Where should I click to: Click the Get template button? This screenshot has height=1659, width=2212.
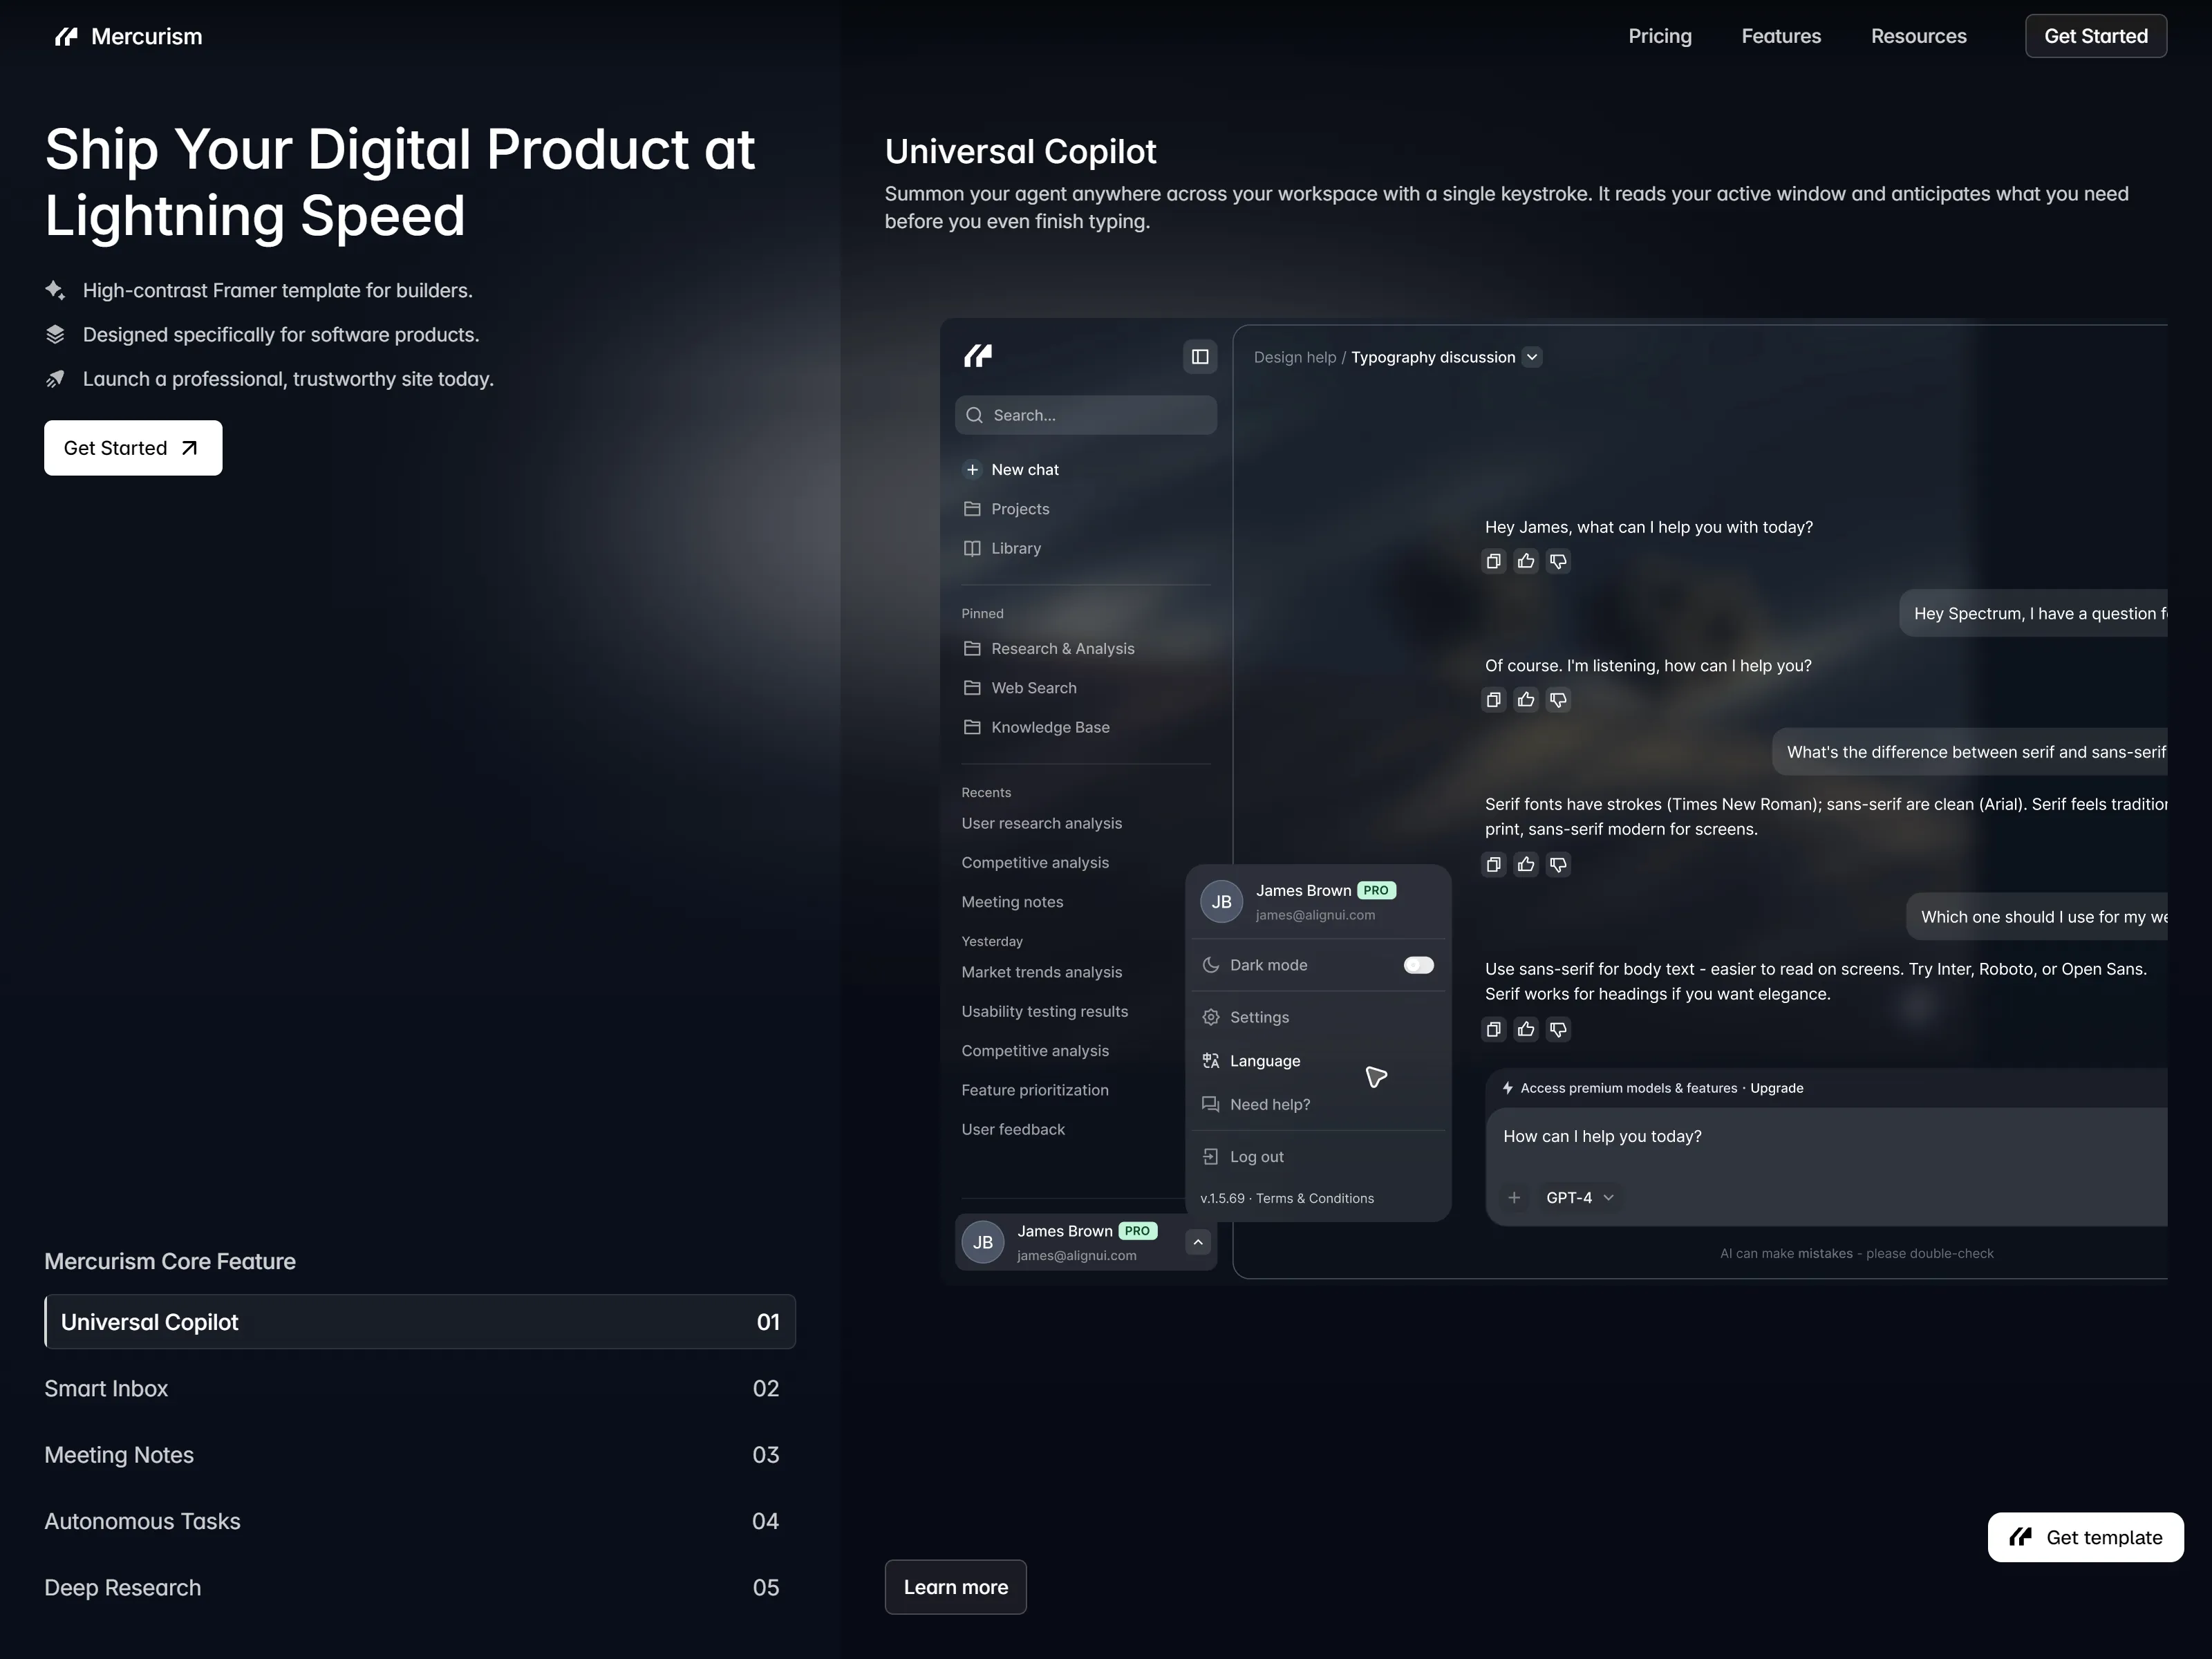tap(2085, 1537)
